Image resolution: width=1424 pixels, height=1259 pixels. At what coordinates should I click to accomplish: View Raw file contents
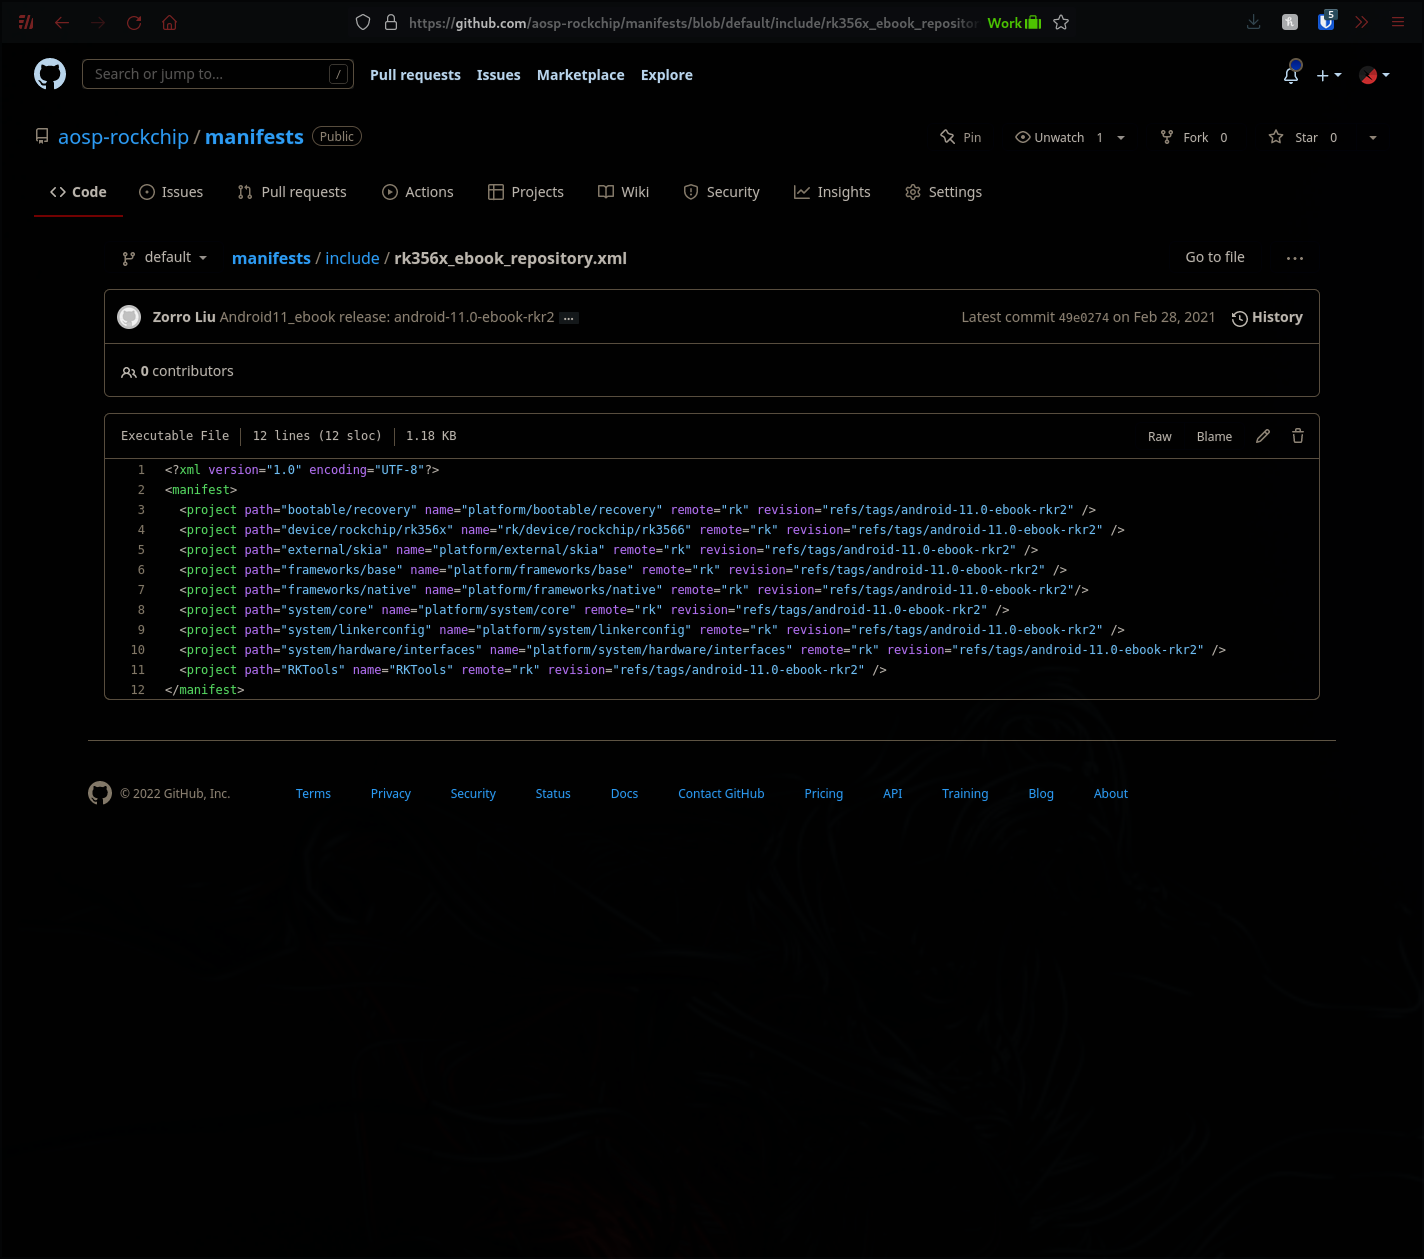[x=1159, y=437]
